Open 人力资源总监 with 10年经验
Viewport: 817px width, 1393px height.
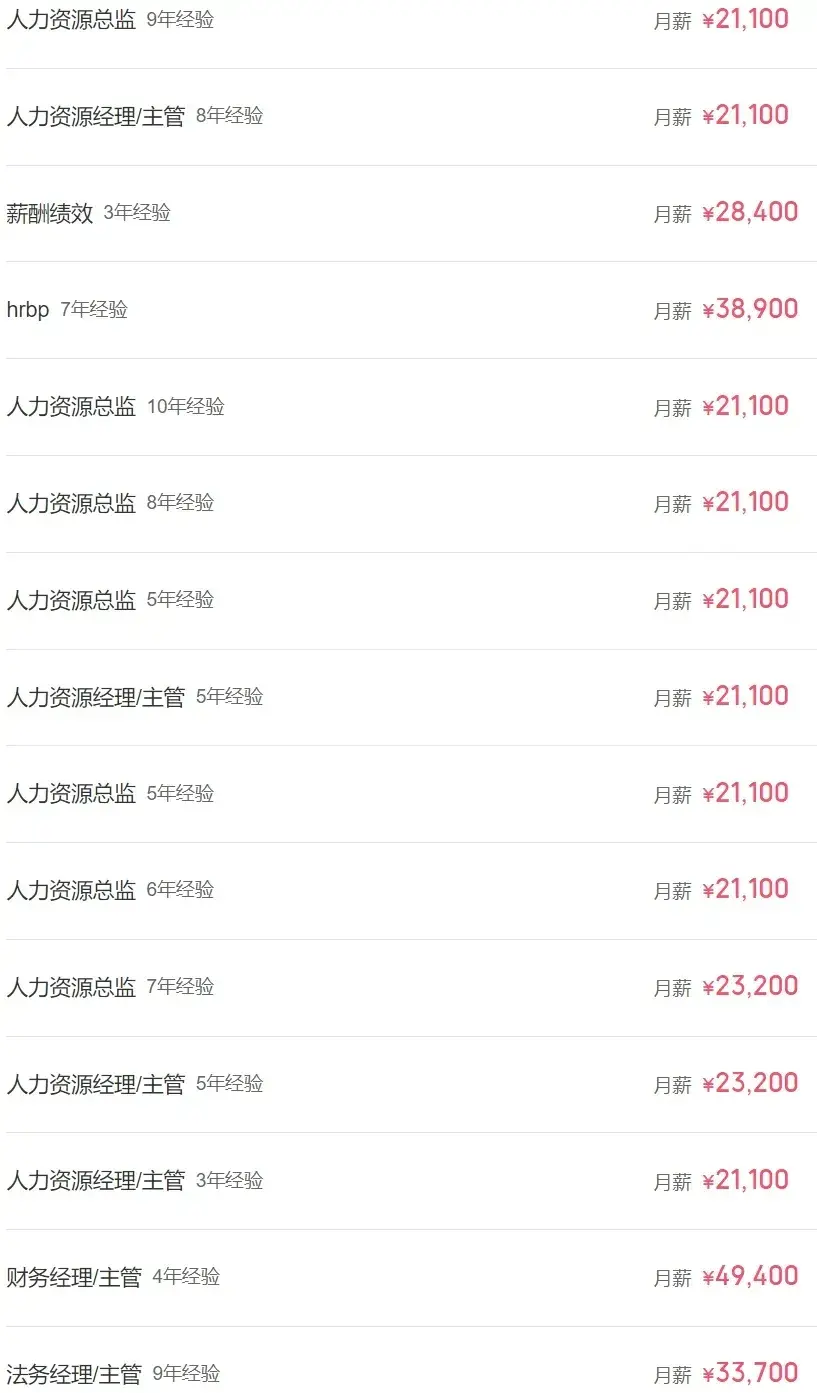click(71, 407)
